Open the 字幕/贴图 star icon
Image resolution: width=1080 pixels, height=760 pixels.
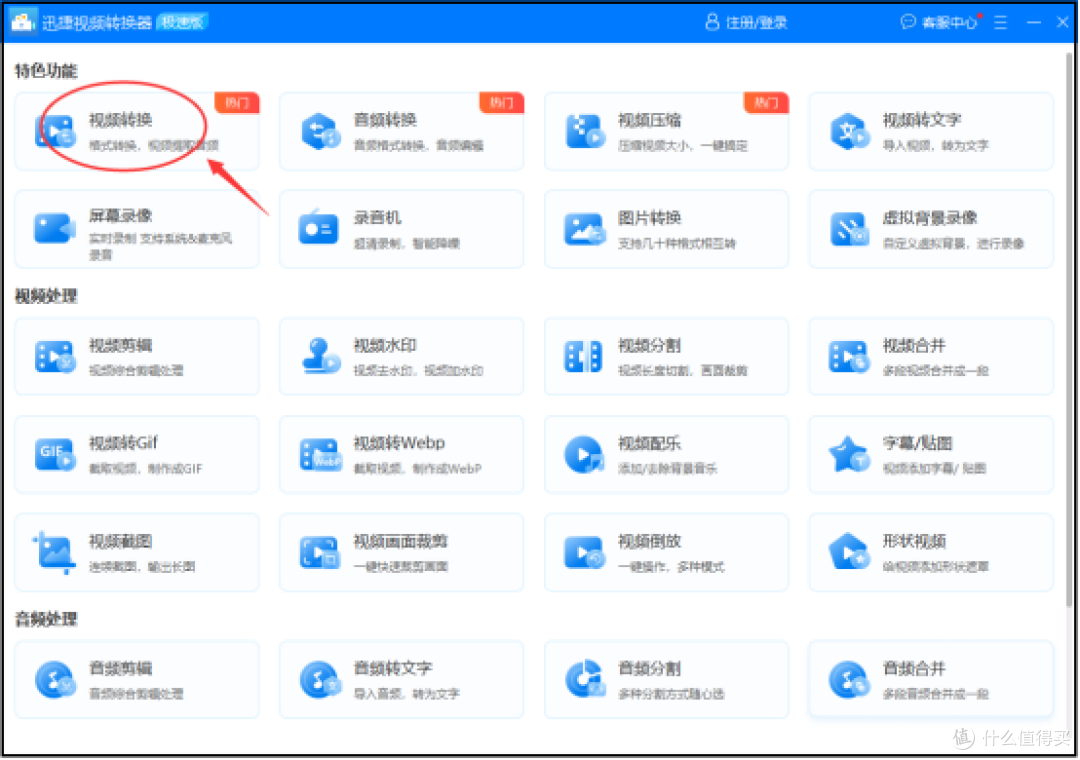[x=849, y=454]
